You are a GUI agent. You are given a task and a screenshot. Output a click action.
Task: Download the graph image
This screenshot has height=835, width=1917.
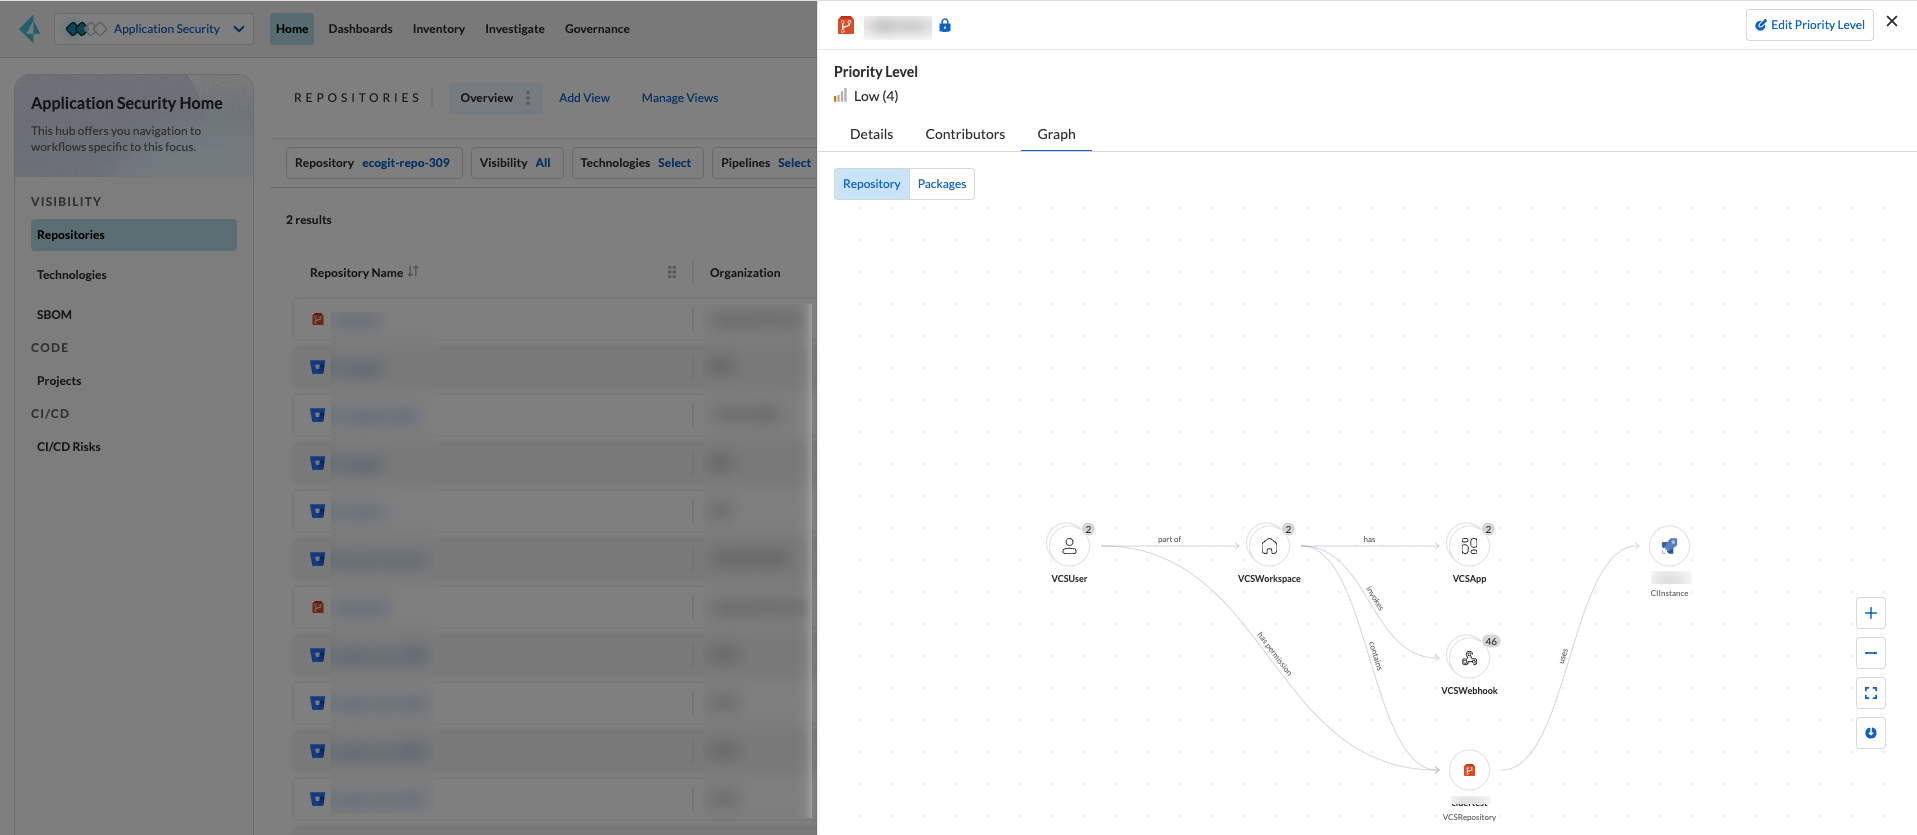coord(1871,733)
